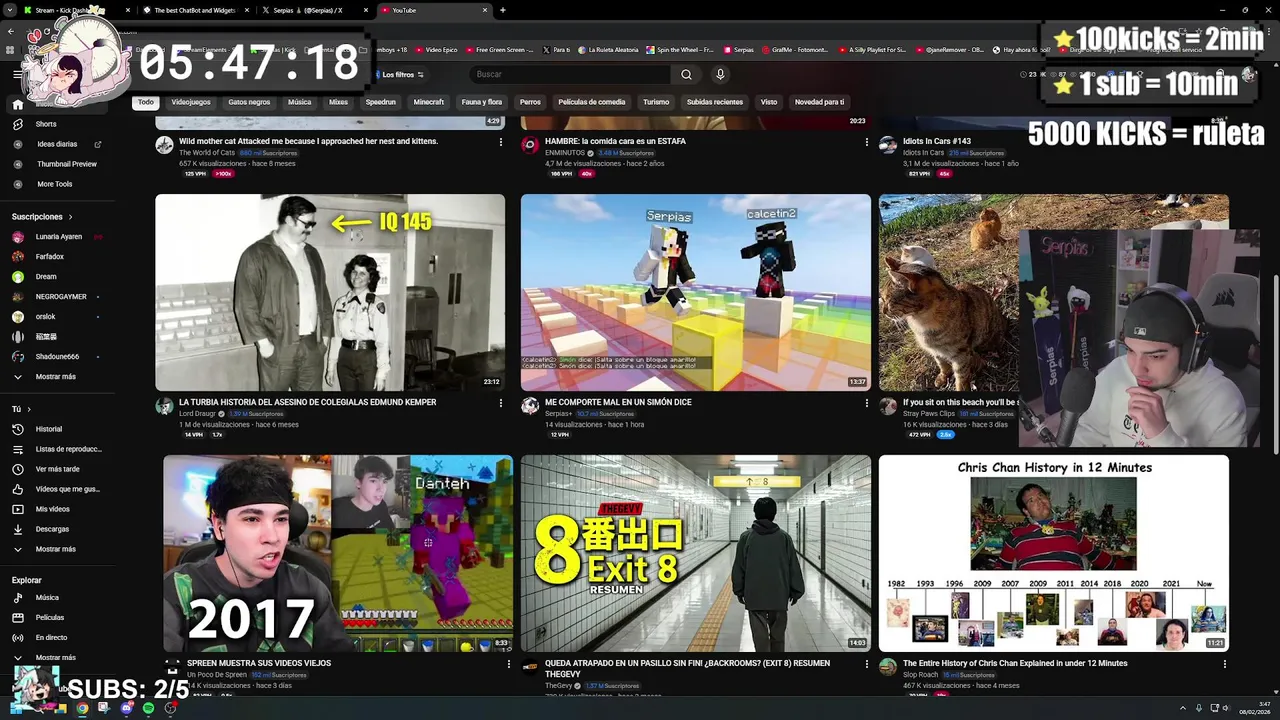Open Descargas in sidebar
The width and height of the screenshot is (1280, 720).
(52, 529)
